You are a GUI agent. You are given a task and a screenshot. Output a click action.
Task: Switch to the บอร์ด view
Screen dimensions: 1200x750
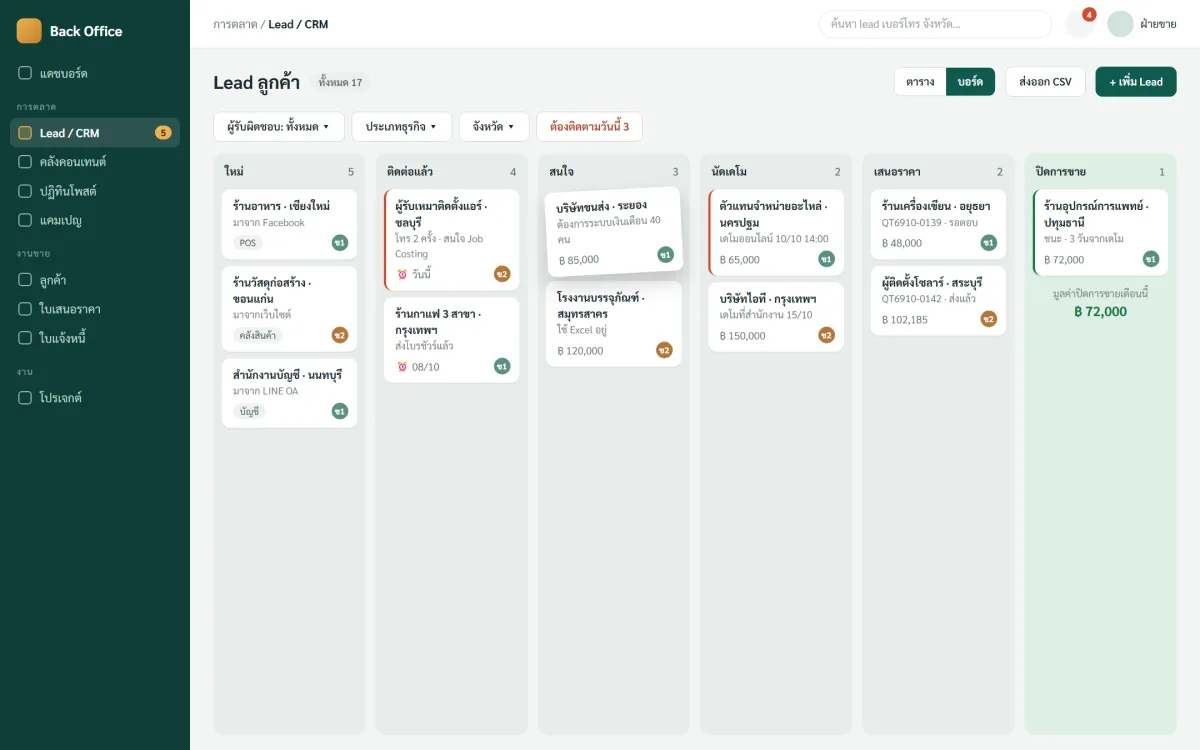pos(970,82)
